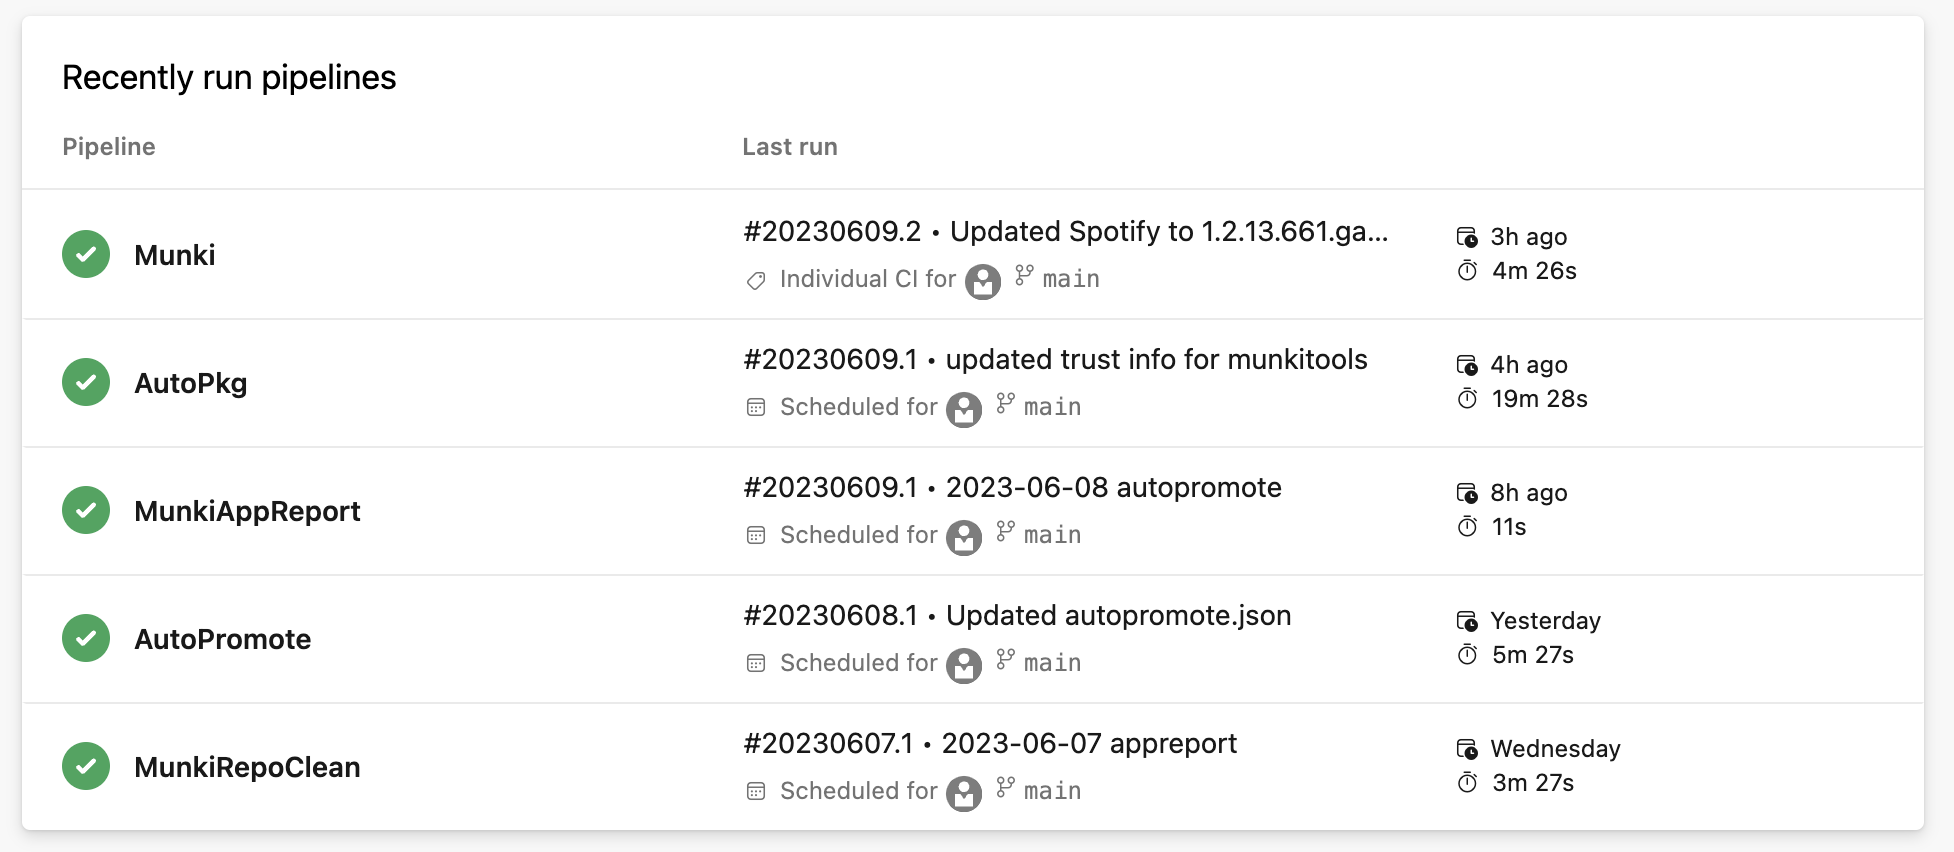
Task: Click the success status icon beside MunkiAppReport
Action: [x=86, y=510]
